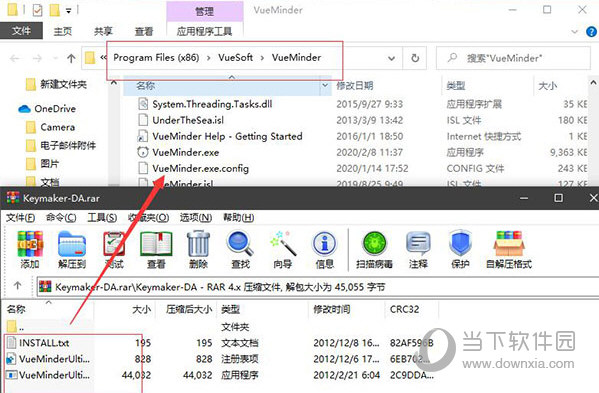This screenshot has width=599, height=393.
Task: Open the 文件 tab in Explorer
Action: [x=21, y=31]
